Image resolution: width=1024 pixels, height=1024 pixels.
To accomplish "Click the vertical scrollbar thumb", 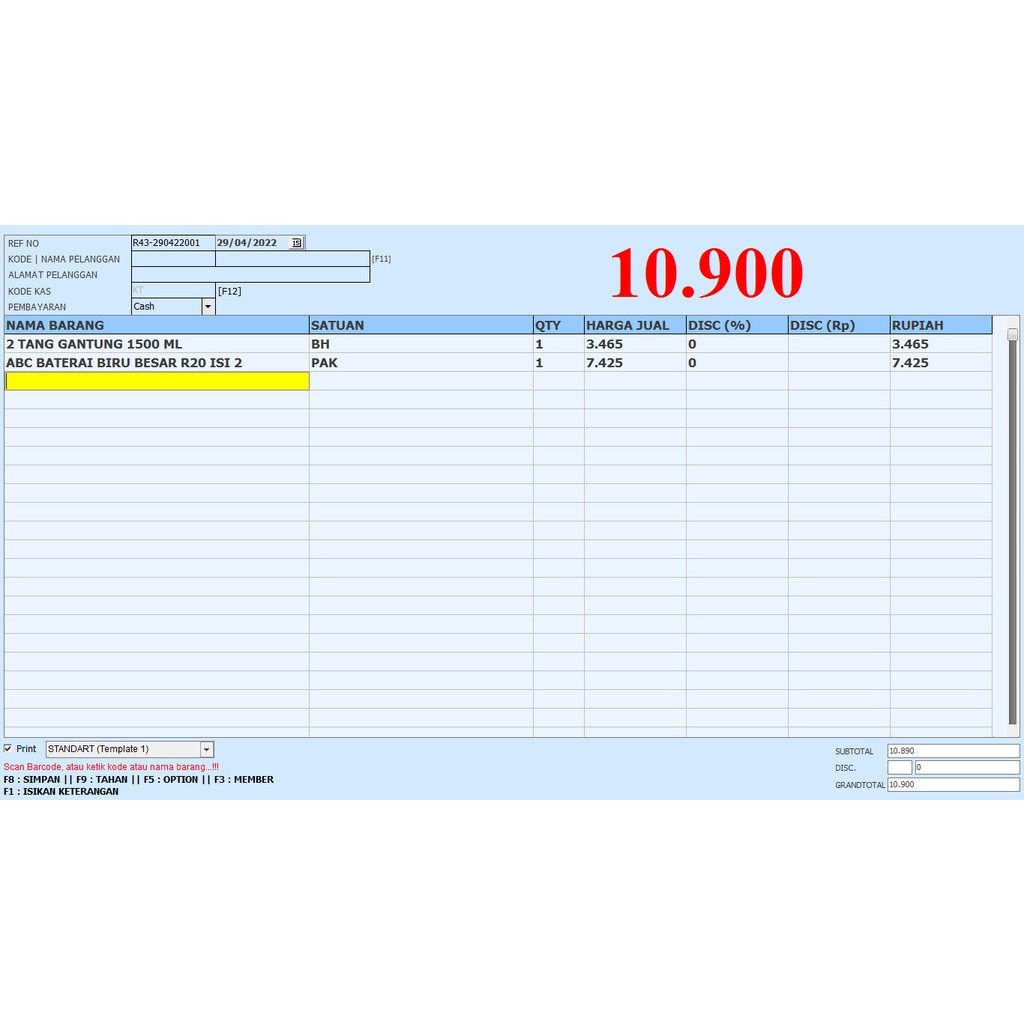I will (x=1013, y=334).
